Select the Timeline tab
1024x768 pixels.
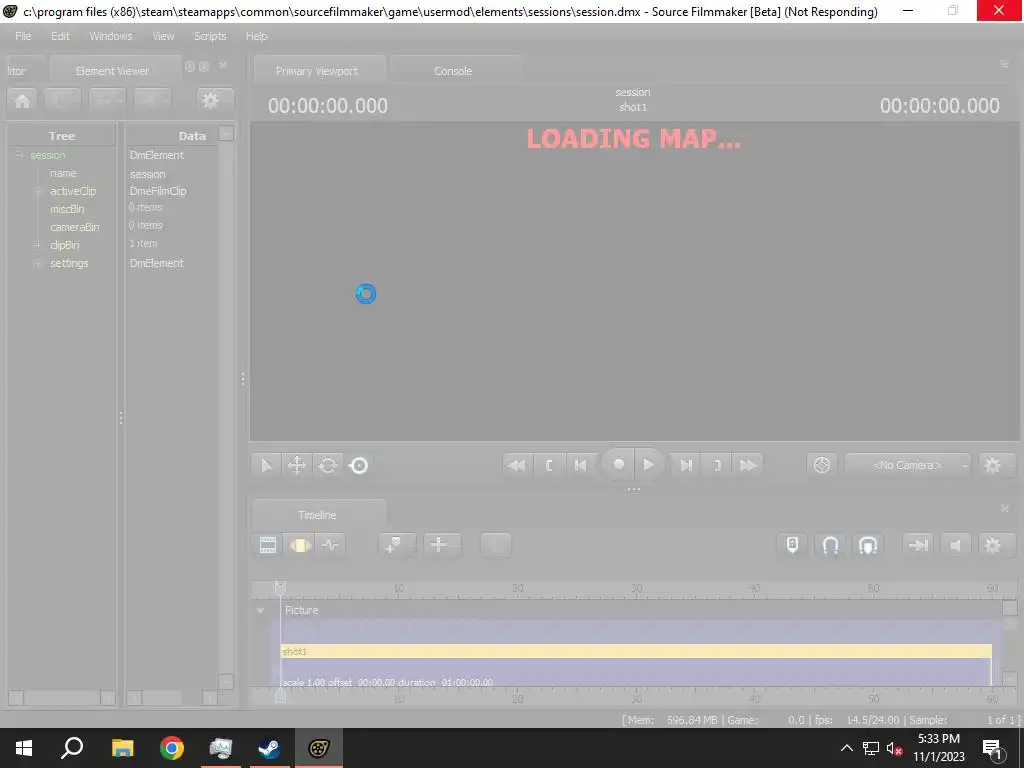[317, 515]
